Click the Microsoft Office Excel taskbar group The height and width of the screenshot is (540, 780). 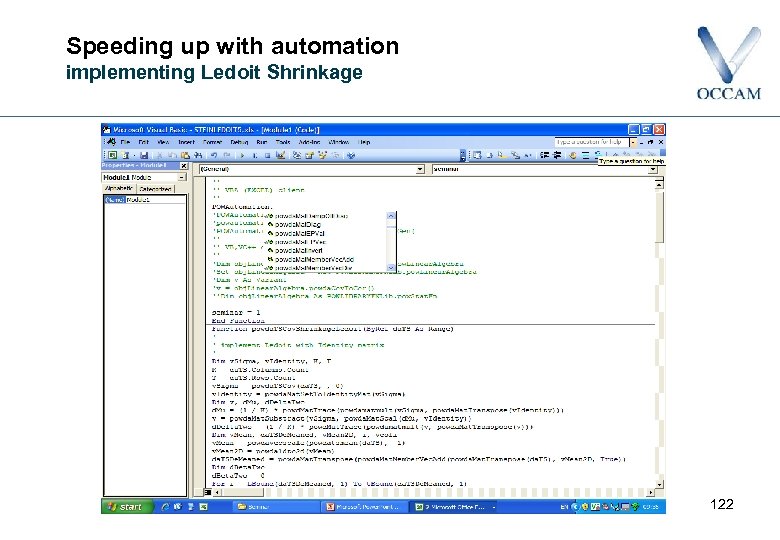[454, 507]
